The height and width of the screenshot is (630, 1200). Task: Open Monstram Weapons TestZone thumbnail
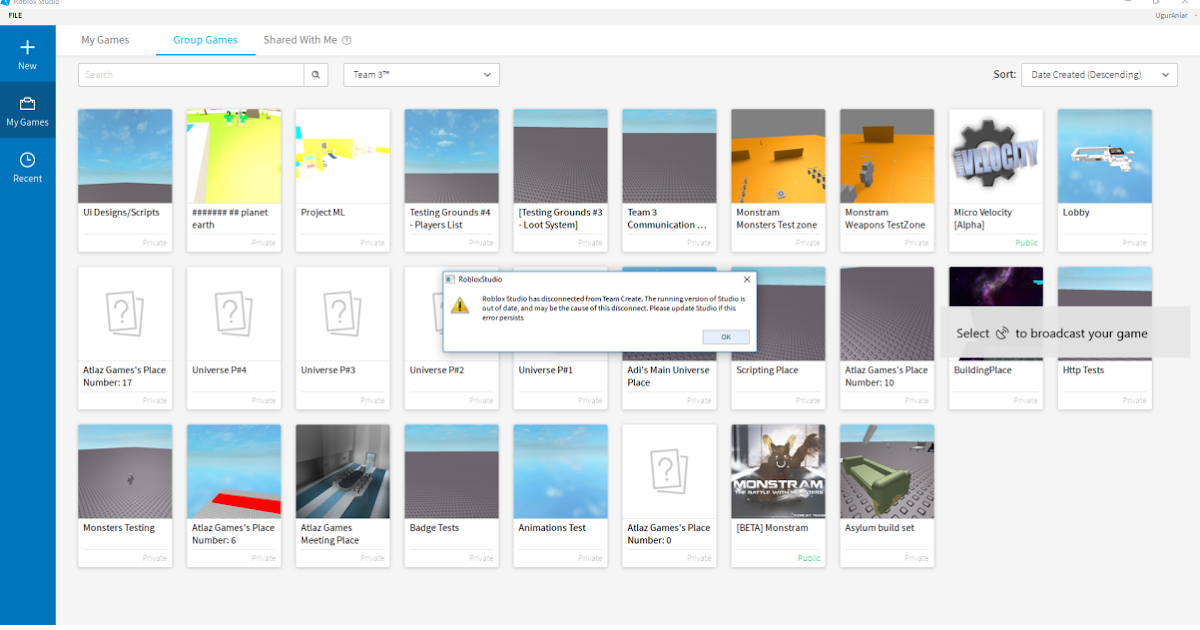click(887, 156)
